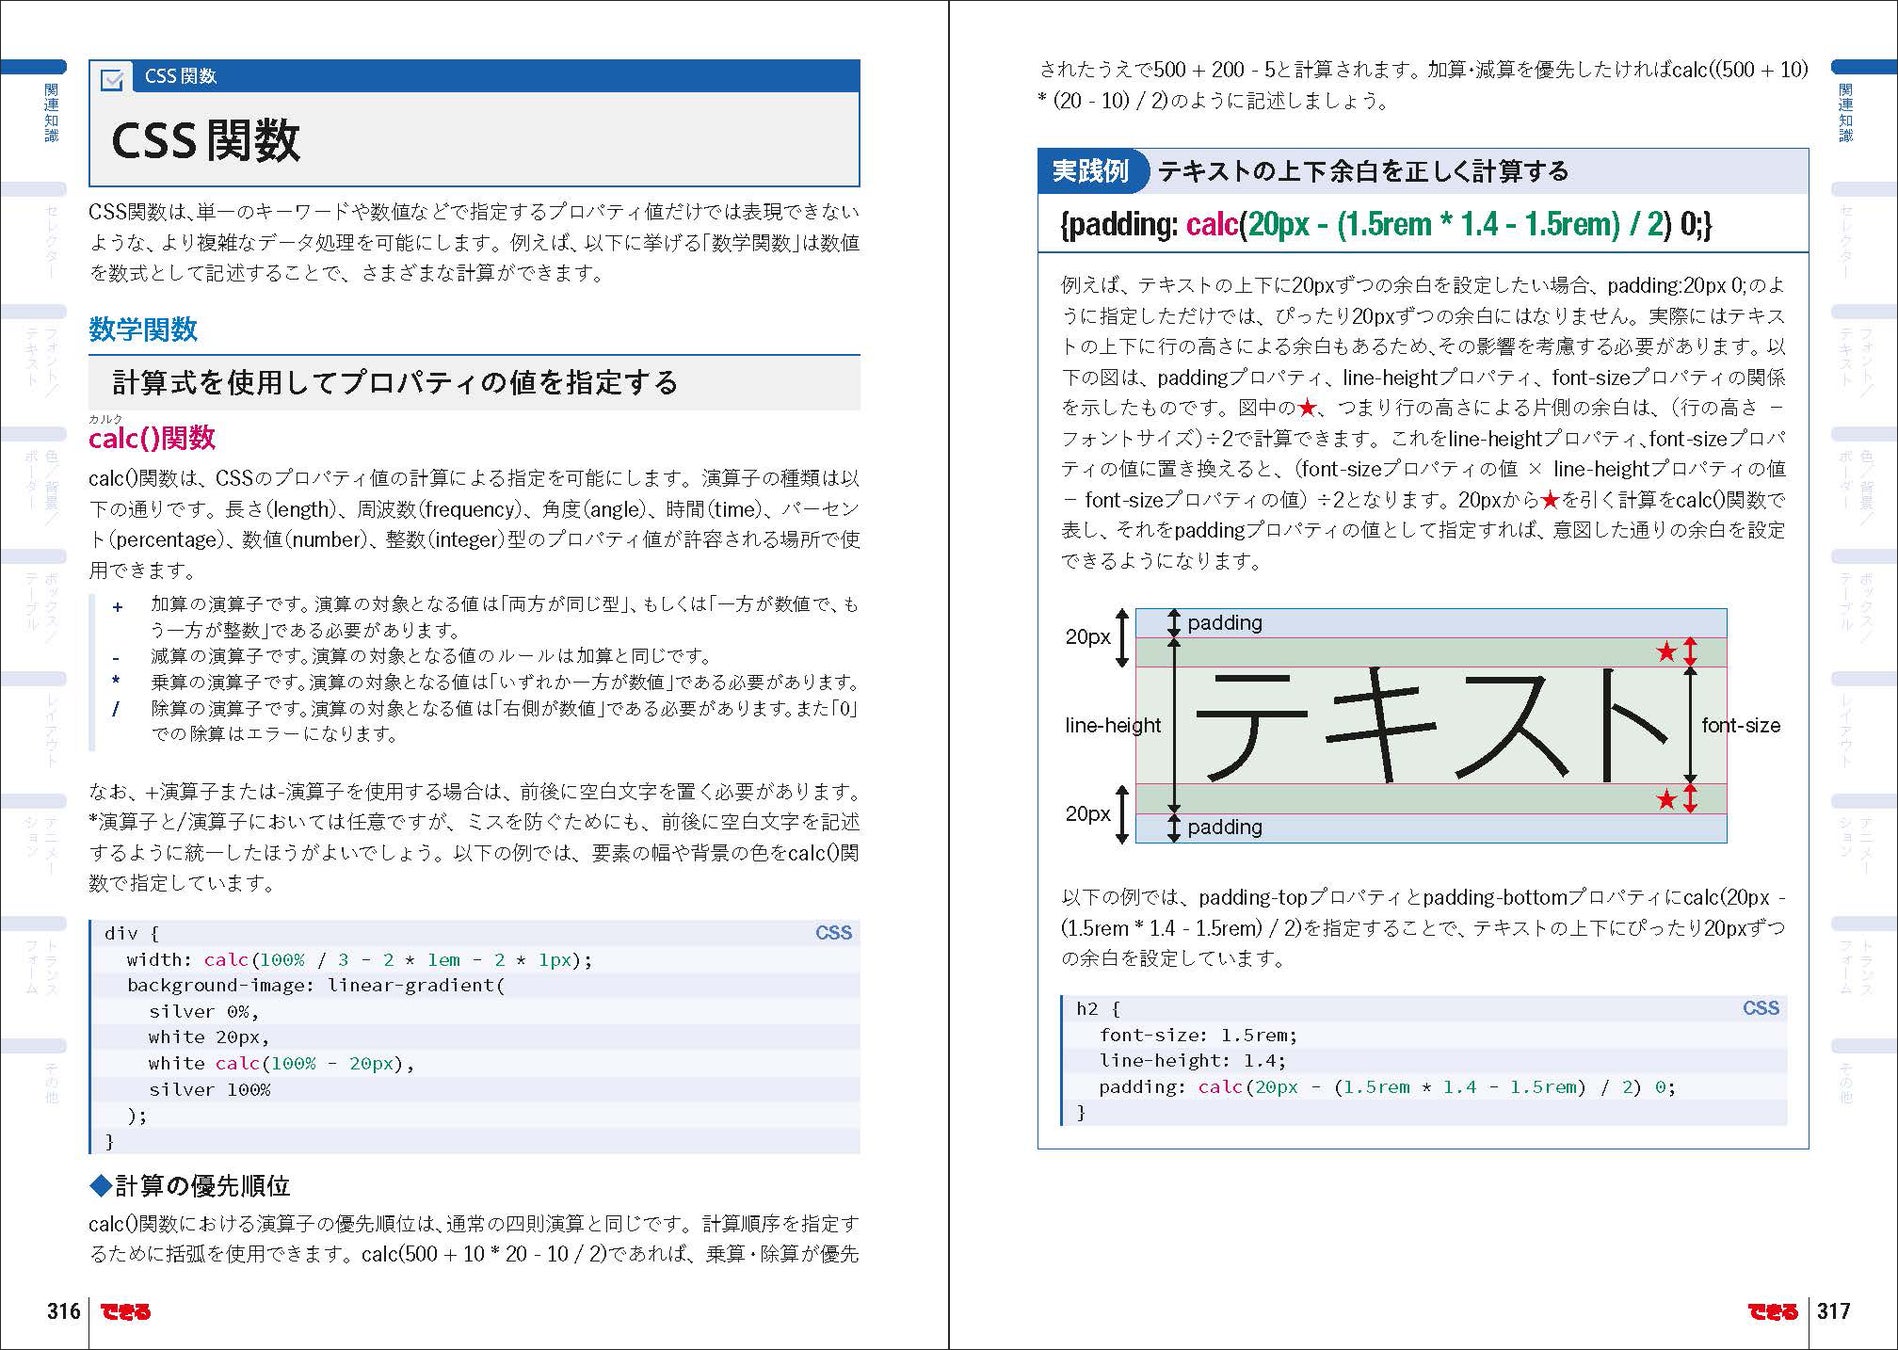Screen dimensions: 1898x1350
Task: Click the large テキスト sample glyphs in the diagram
Action: [x=1432, y=724]
